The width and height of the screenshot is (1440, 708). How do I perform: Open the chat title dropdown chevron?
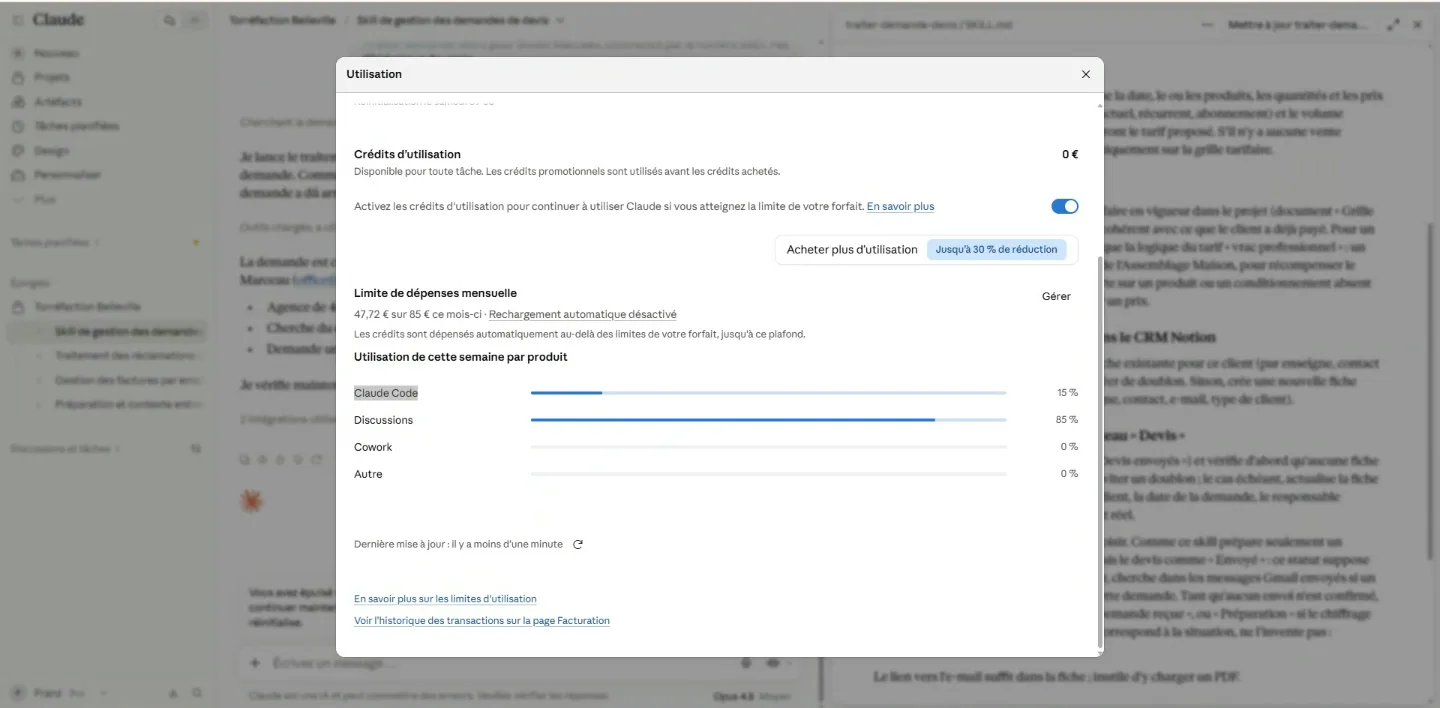pos(560,20)
